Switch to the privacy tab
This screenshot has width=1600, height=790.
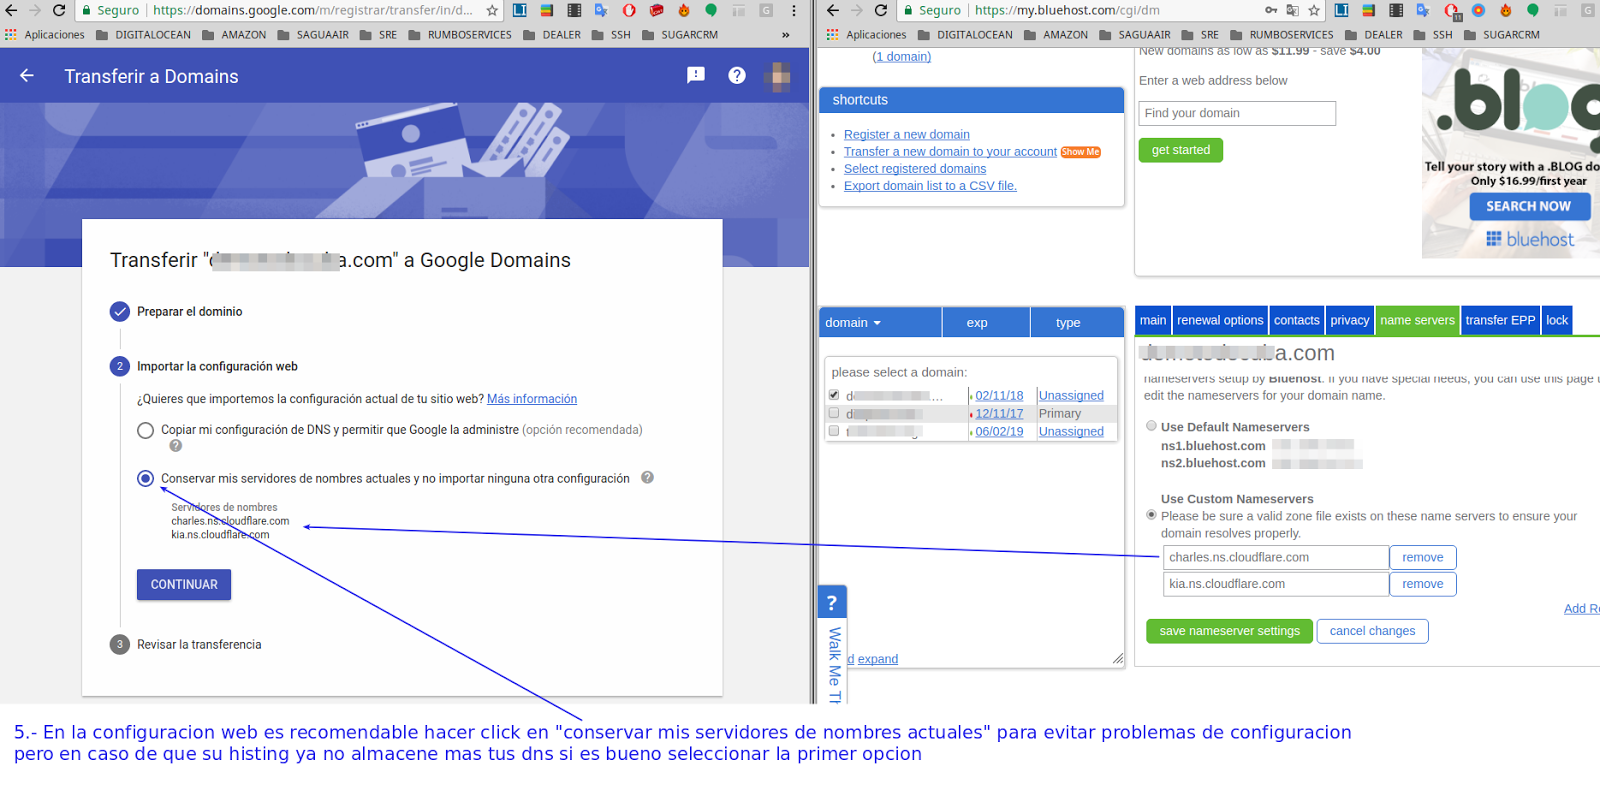pos(1350,320)
